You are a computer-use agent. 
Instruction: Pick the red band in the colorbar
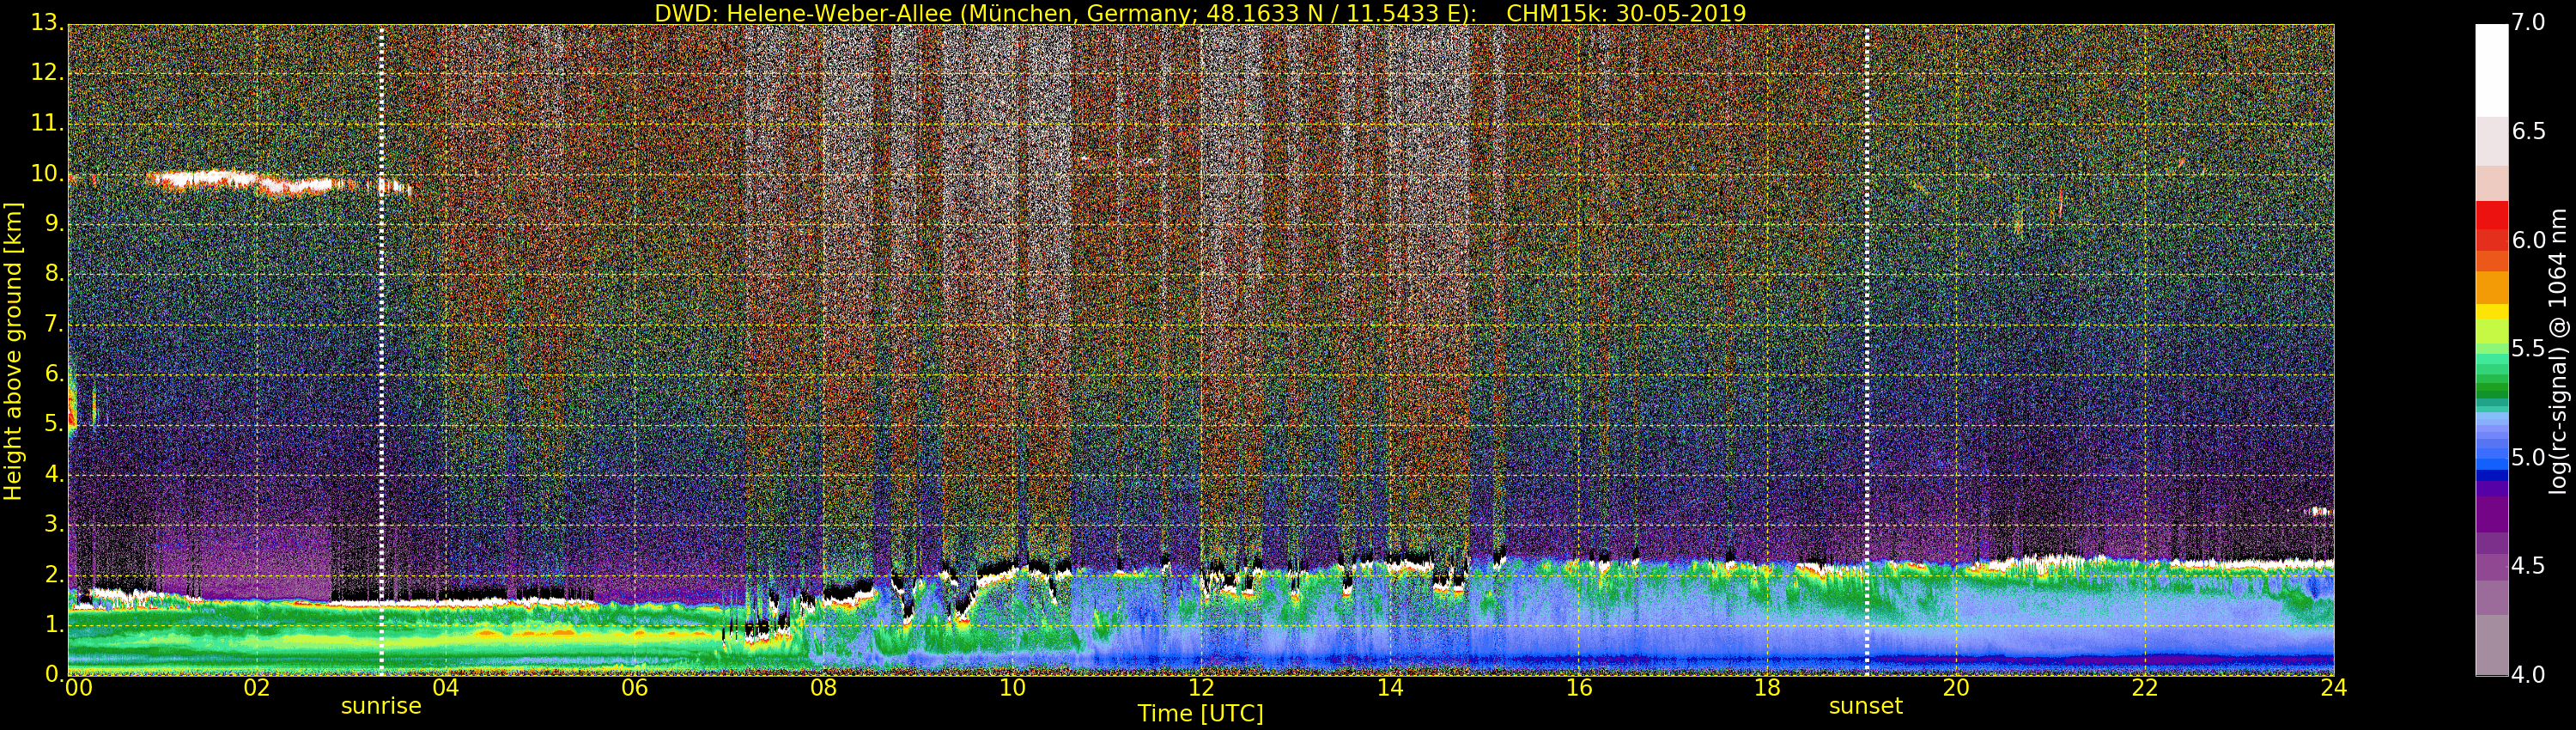pos(2491,225)
